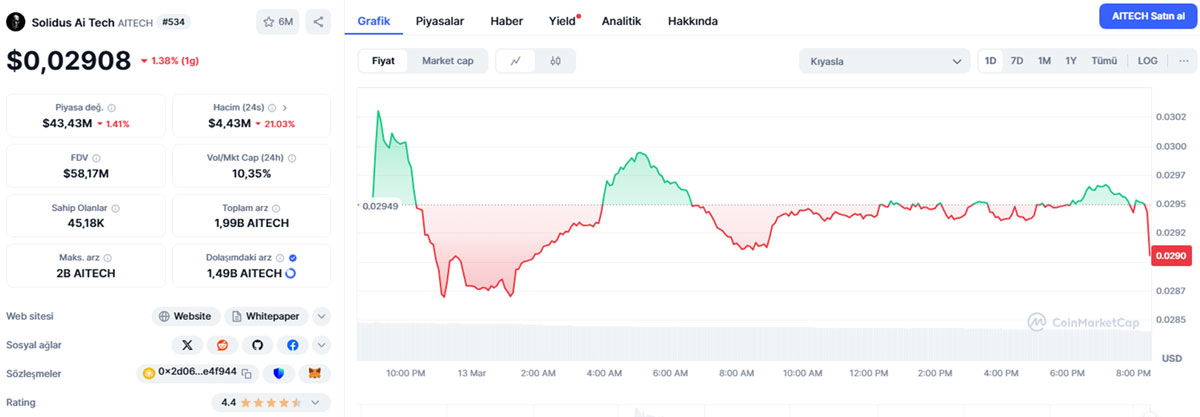Image resolution: width=1200 pixels, height=417 pixels.
Task: Expand Hacim (24s) arrow chevron
Action: [x=285, y=107]
